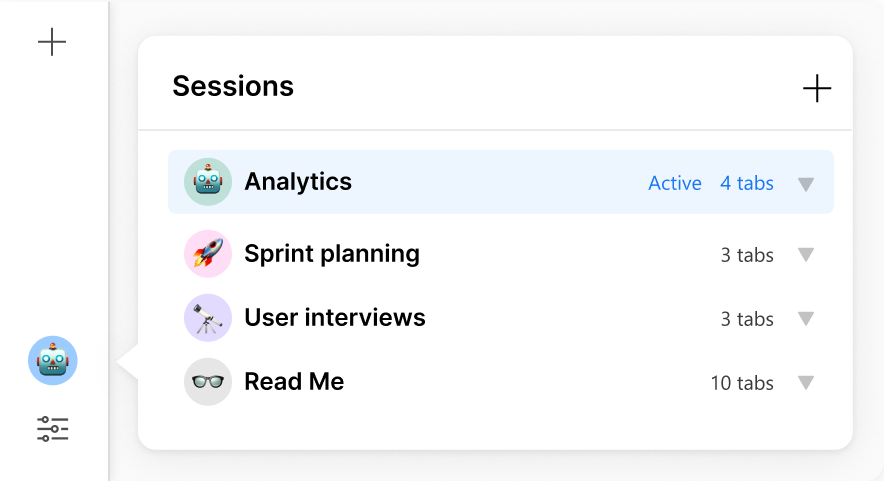Viewport: 884px width, 481px height.
Task: Click the 10 tabs count on Read Me
Action: [x=742, y=383]
